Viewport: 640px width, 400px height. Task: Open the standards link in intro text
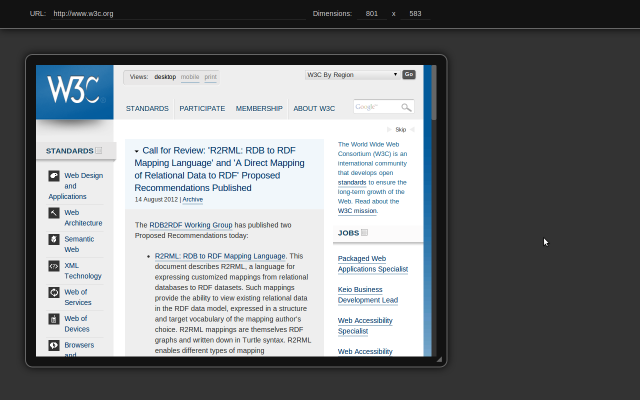[352, 182]
